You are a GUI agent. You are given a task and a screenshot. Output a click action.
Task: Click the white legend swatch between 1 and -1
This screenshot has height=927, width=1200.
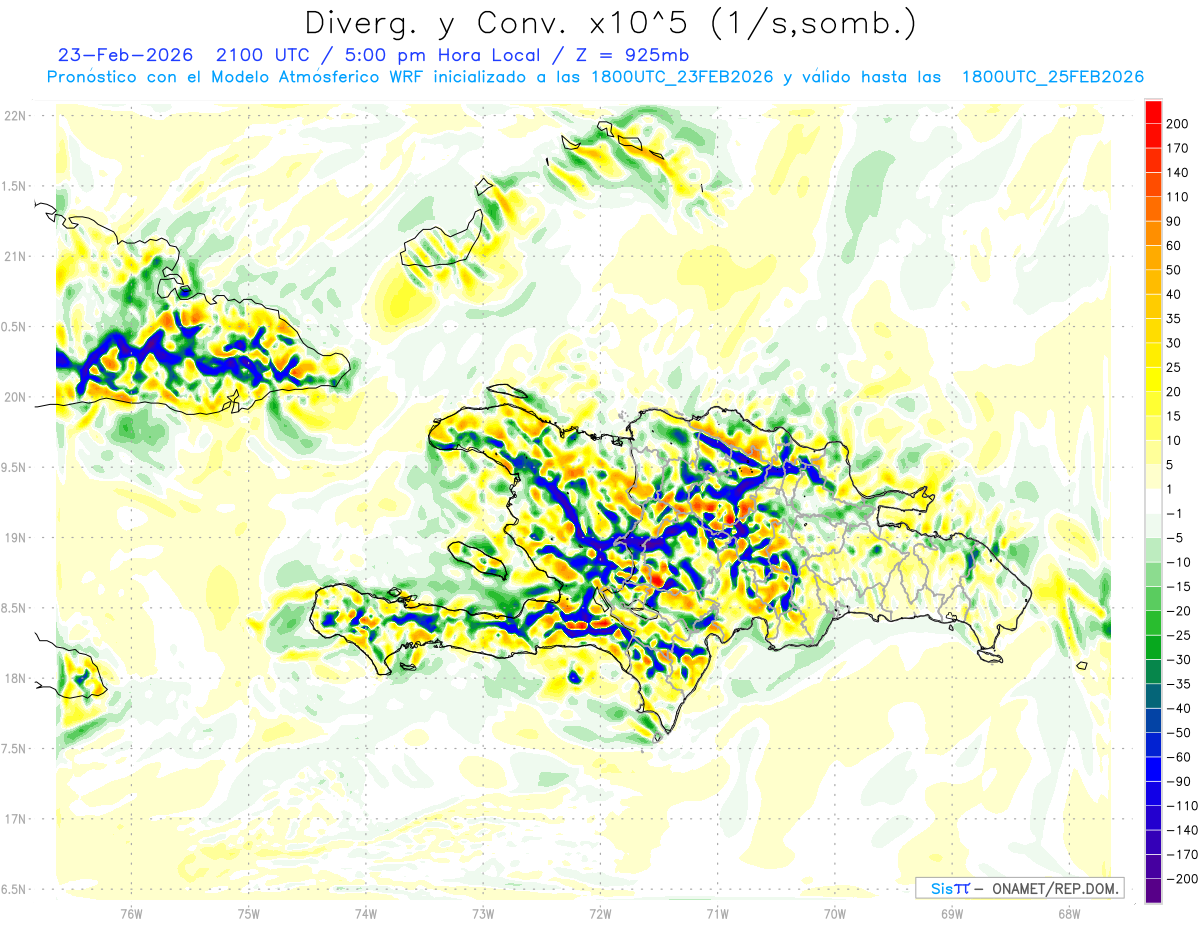pos(1153,501)
